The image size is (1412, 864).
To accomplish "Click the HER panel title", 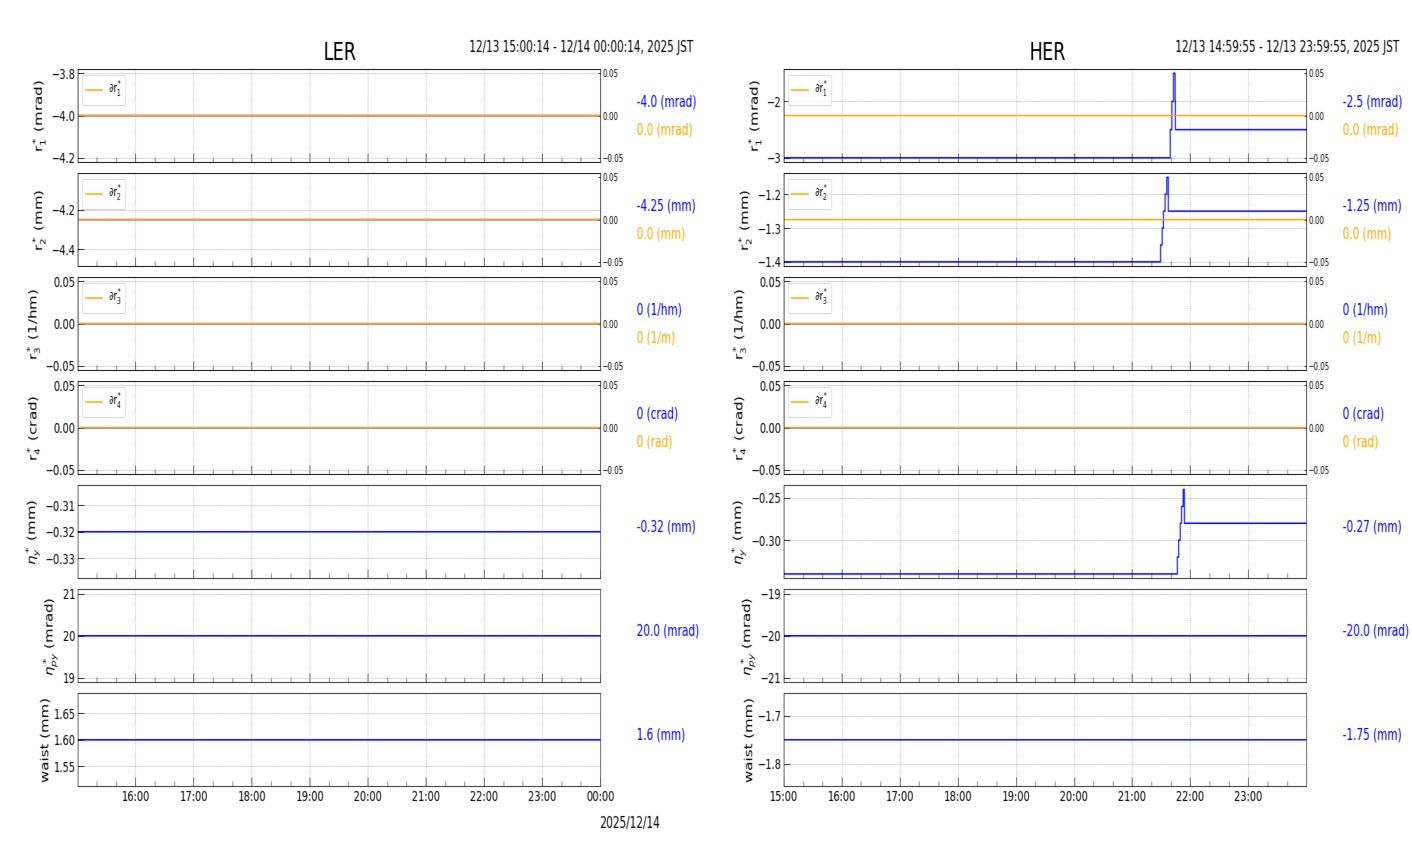I will [1046, 52].
